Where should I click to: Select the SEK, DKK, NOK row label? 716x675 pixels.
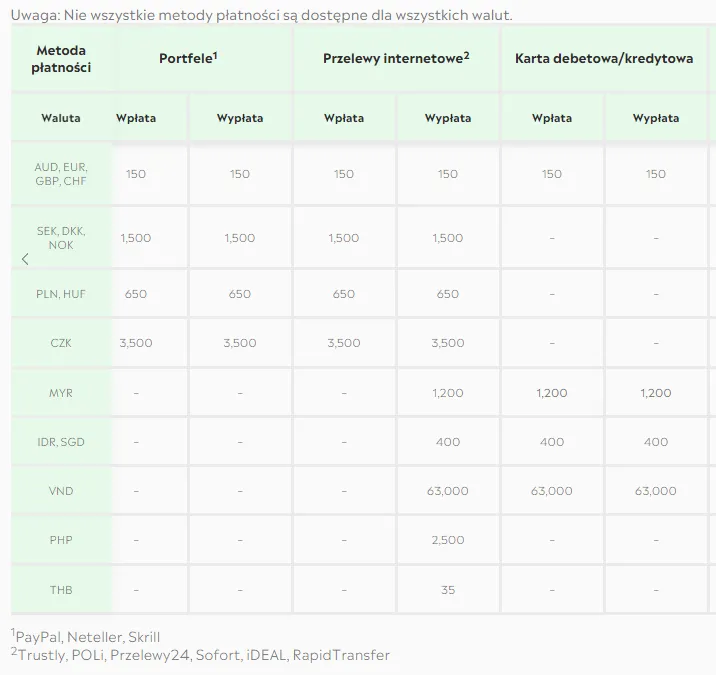click(61, 238)
